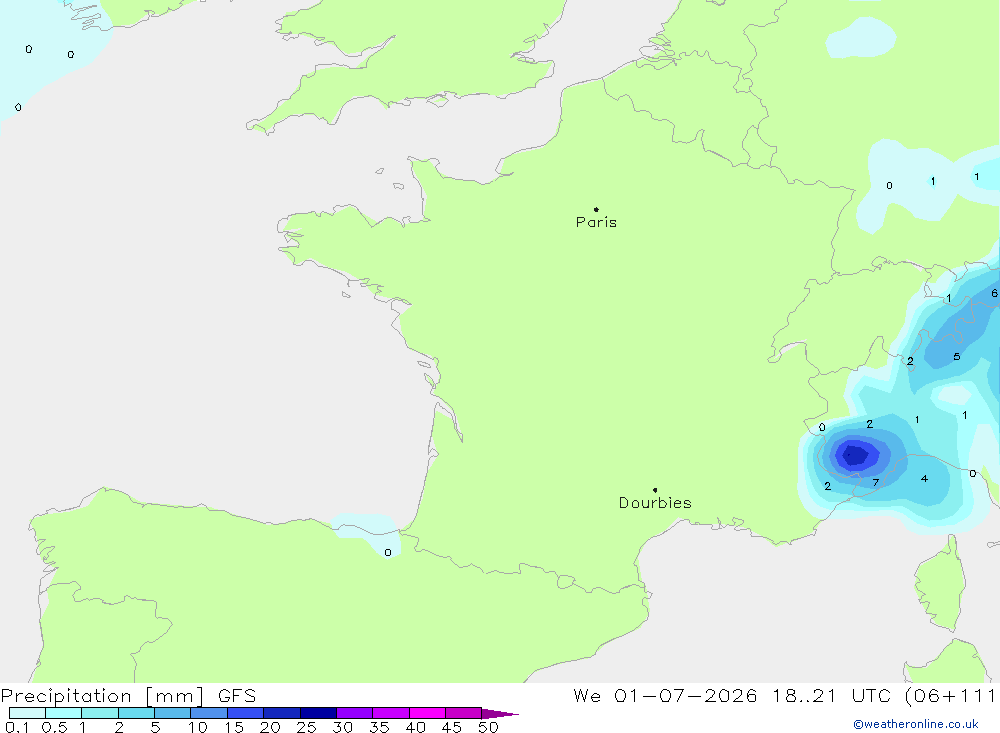Click the legend value 0.1
The height and width of the screenshot is (733, 1000).
(17, 727)
